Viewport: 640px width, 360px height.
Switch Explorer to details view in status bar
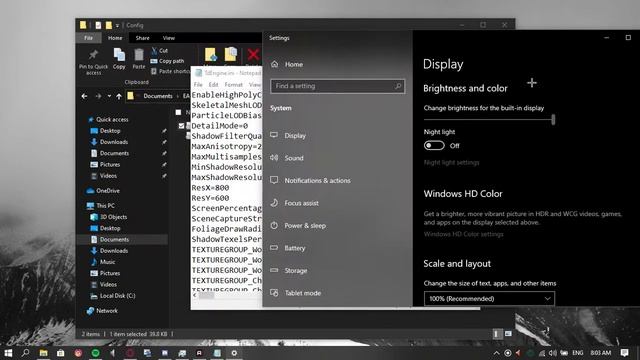point(496,334)
